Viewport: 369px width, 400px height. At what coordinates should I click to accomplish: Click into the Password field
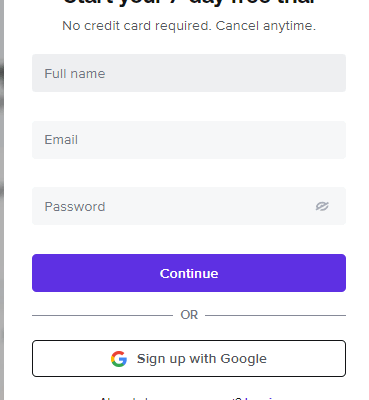(x=189, y=206)
